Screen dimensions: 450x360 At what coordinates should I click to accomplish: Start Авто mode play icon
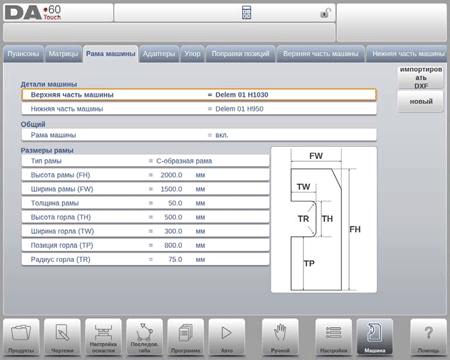coord(227,337)
